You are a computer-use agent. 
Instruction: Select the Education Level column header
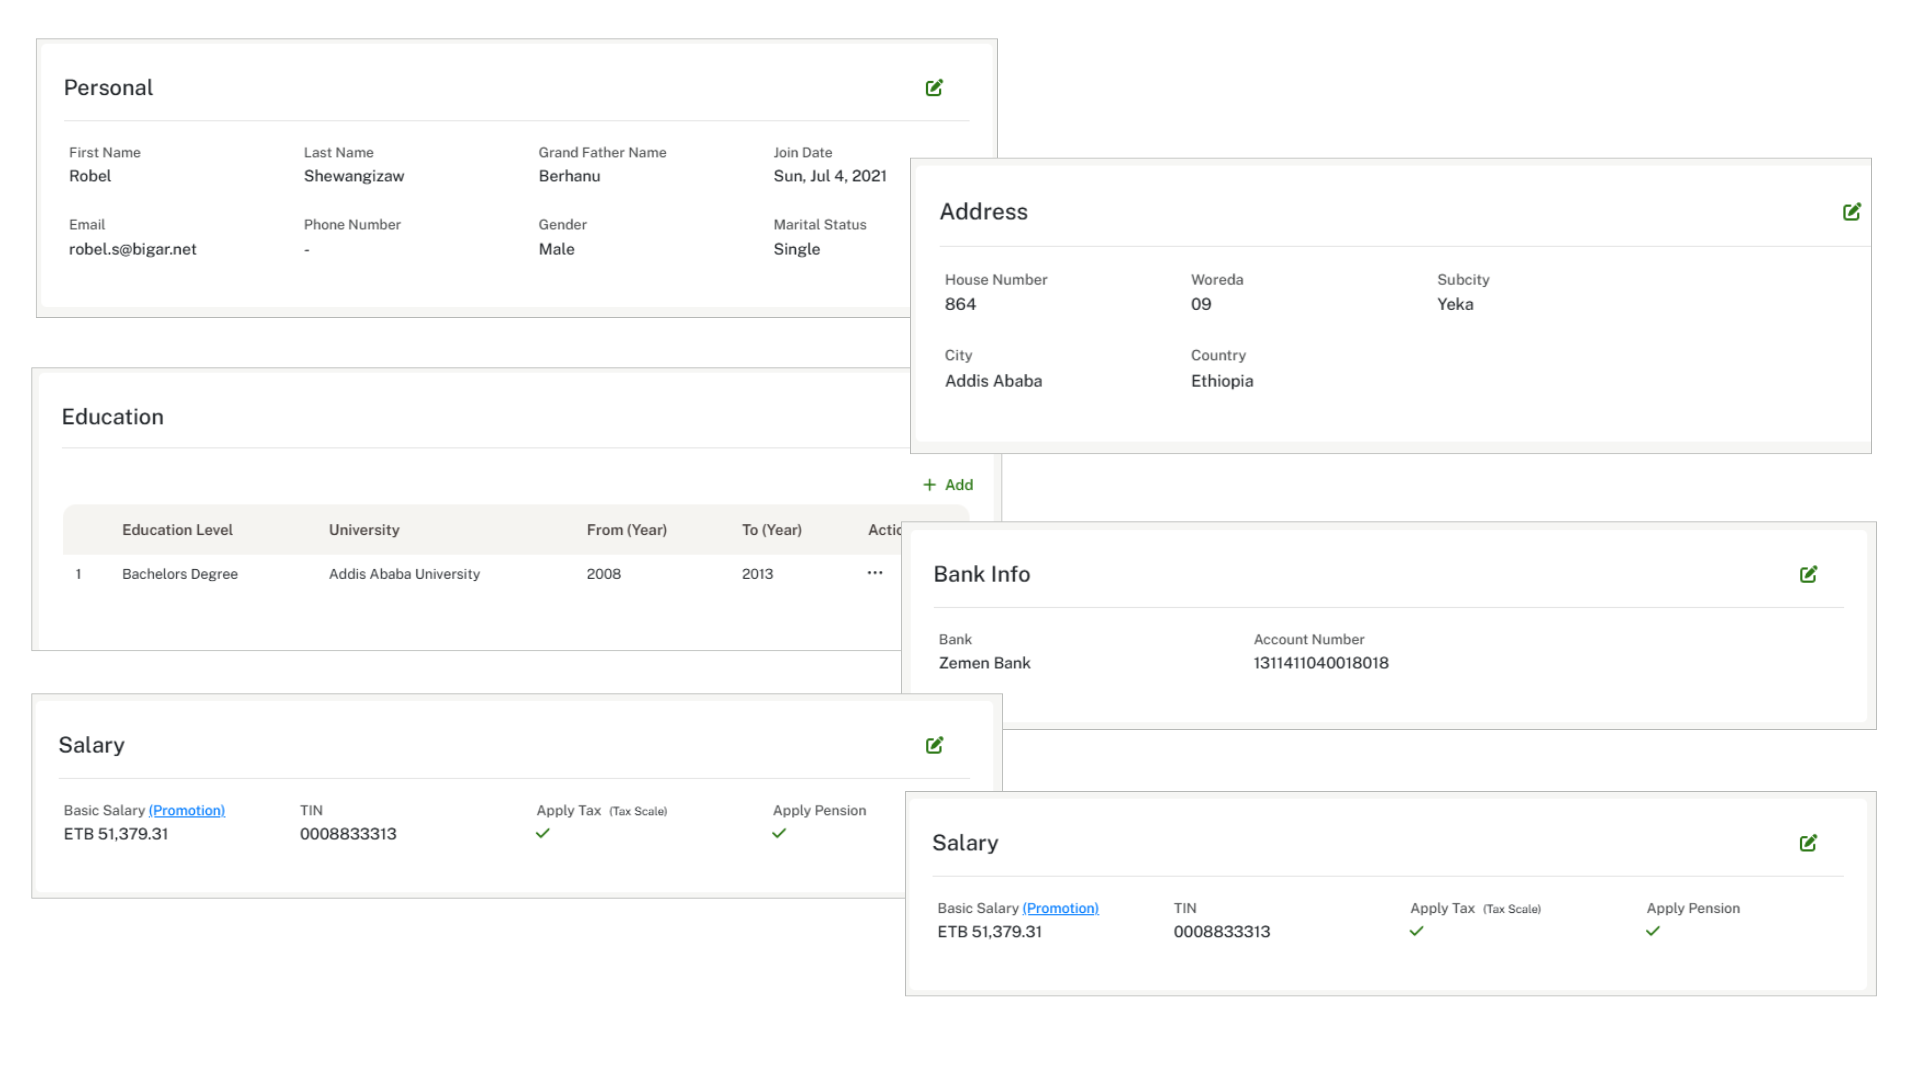[177, 530]
